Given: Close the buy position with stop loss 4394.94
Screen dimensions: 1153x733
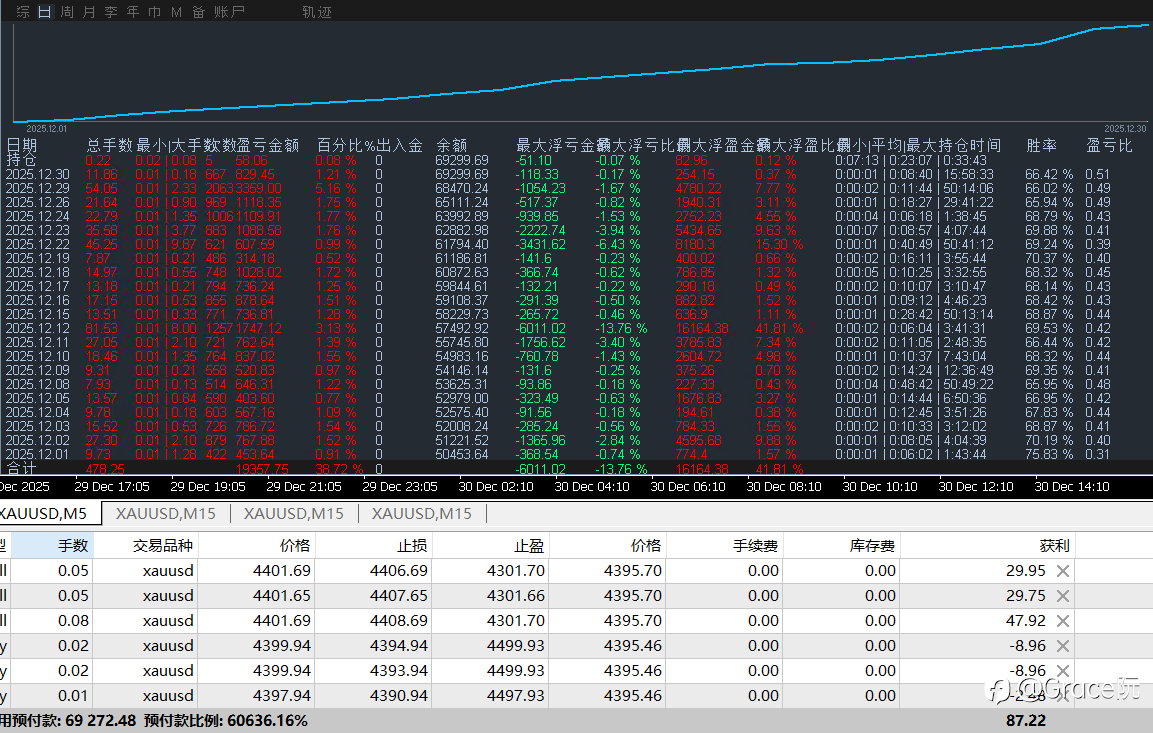Looking at the screenshot, I should point(1063,646).
